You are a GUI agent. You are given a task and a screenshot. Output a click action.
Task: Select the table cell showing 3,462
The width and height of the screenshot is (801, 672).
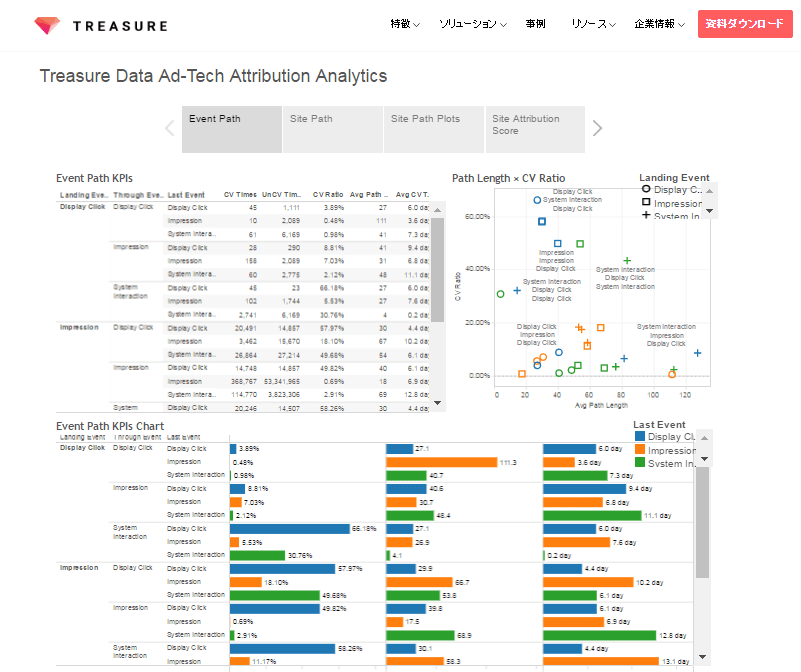click(248, 342)
